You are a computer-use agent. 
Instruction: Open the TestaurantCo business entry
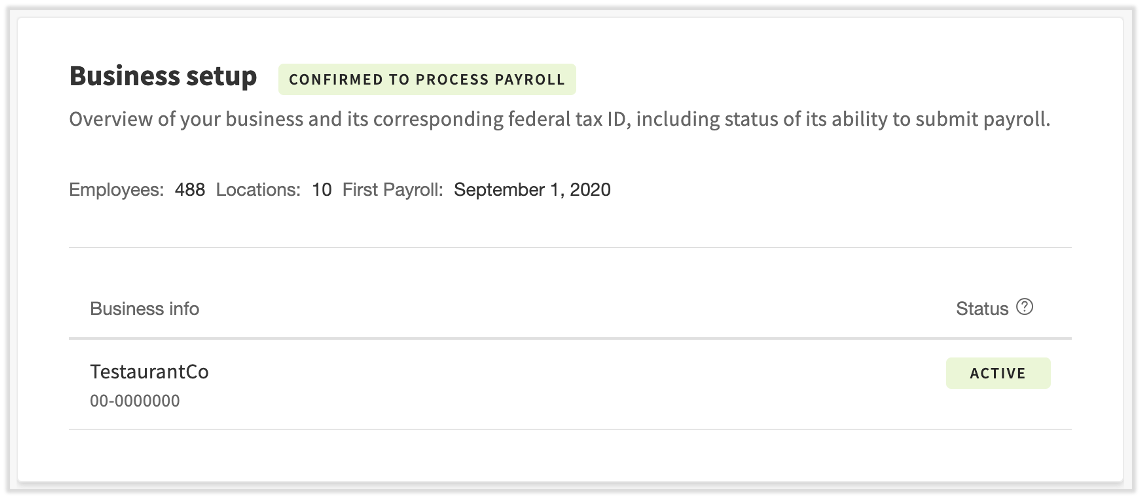tap(149, 372)
